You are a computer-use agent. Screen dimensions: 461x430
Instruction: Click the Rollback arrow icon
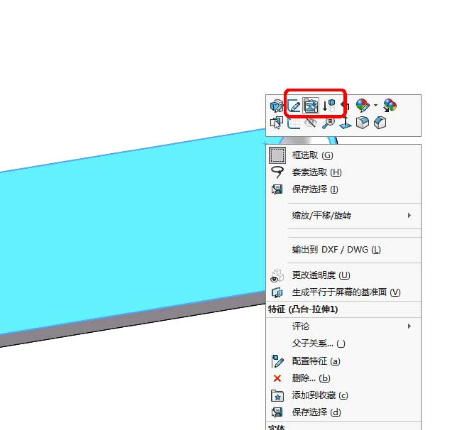pyautogui.click(x=345, y=106)
